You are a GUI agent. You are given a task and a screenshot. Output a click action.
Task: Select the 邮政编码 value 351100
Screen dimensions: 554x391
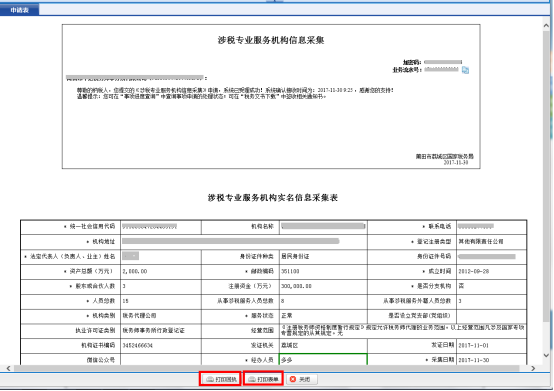pos(290,271)
